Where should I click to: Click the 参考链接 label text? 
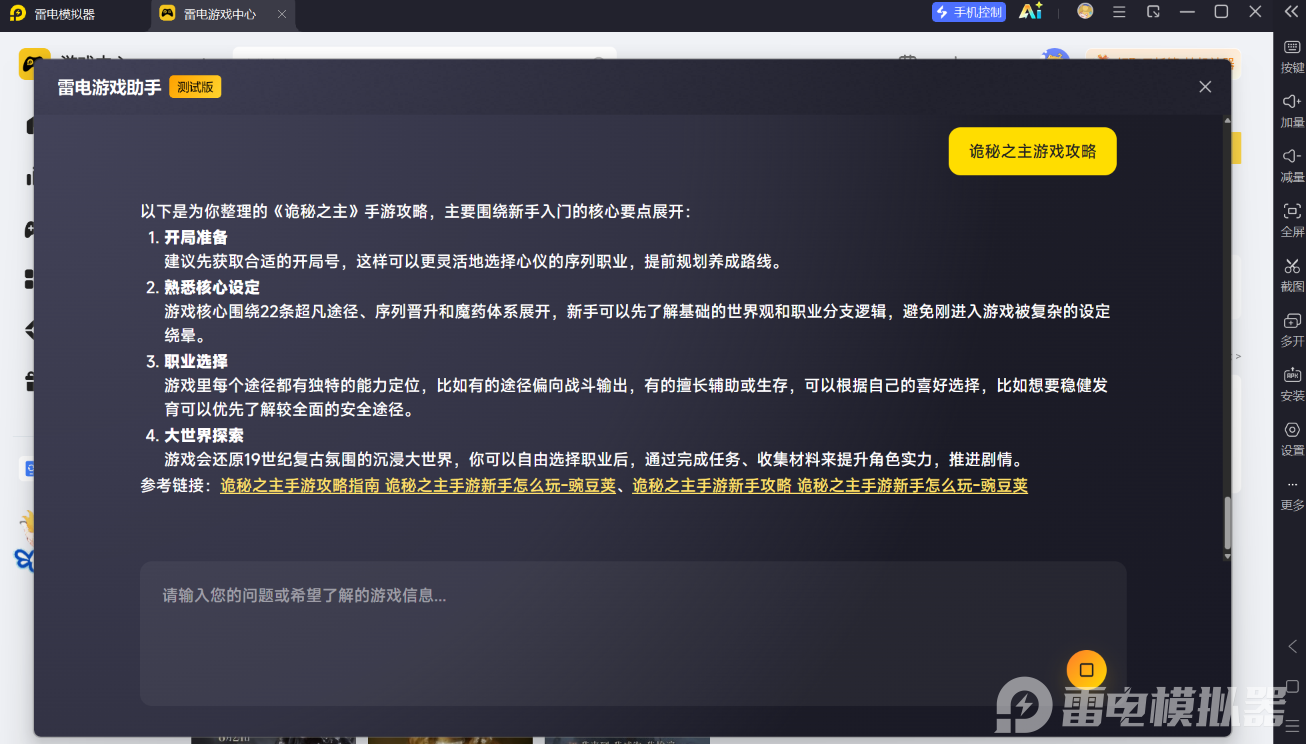(x=176, y=486)
